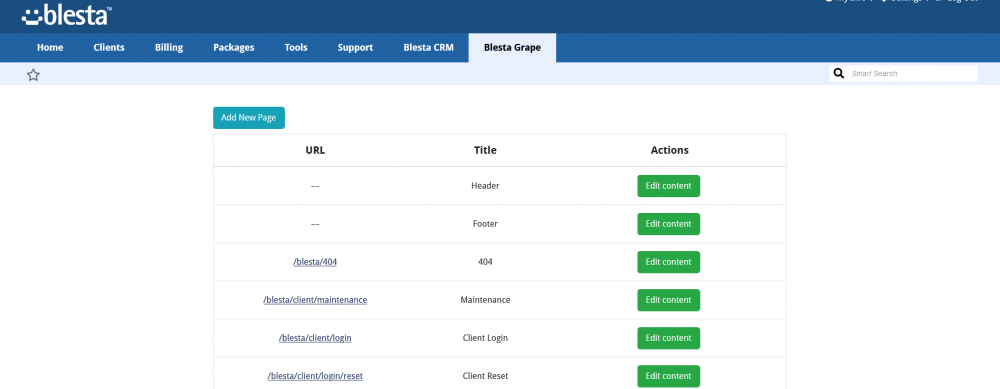1000x389 pixels.
Task: Open the Clients menu
Action: (x=109, y=47)
